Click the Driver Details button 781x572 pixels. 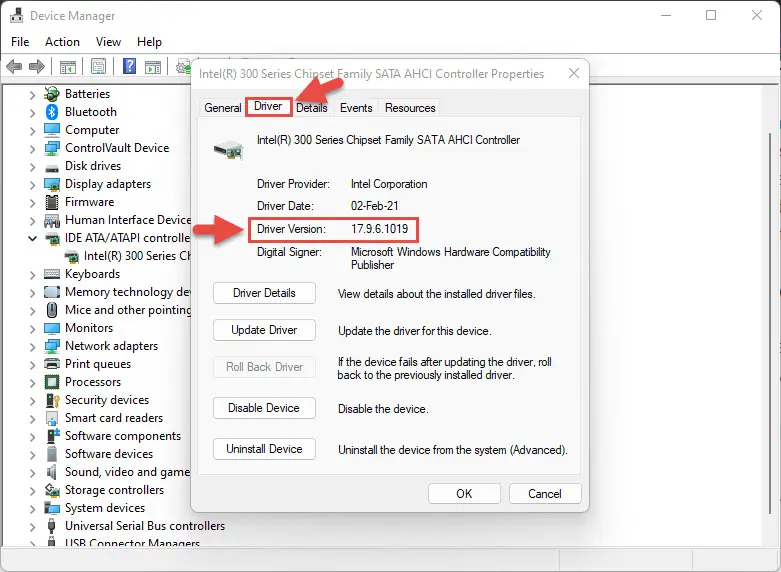[x=264, y=293]
